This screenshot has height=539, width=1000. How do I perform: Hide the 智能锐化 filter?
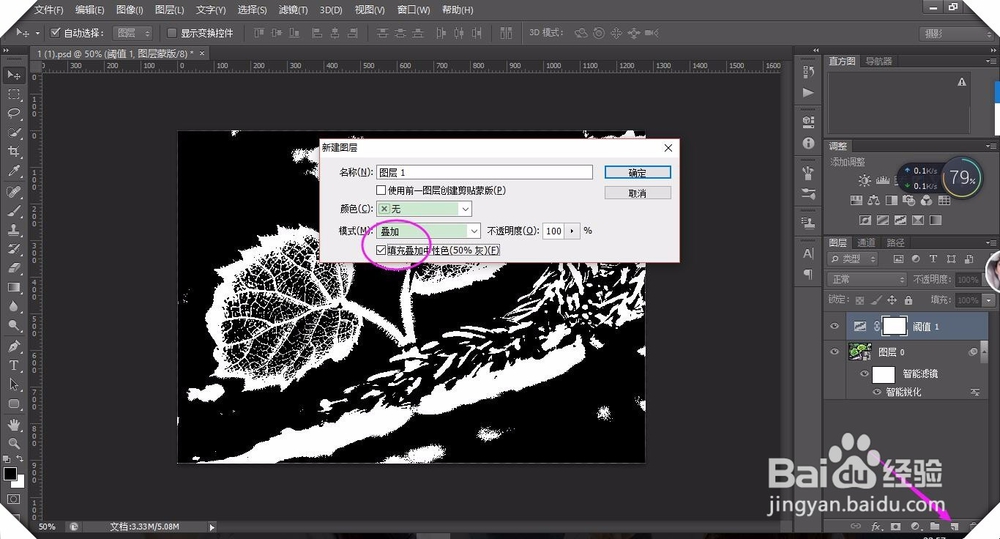877,392
